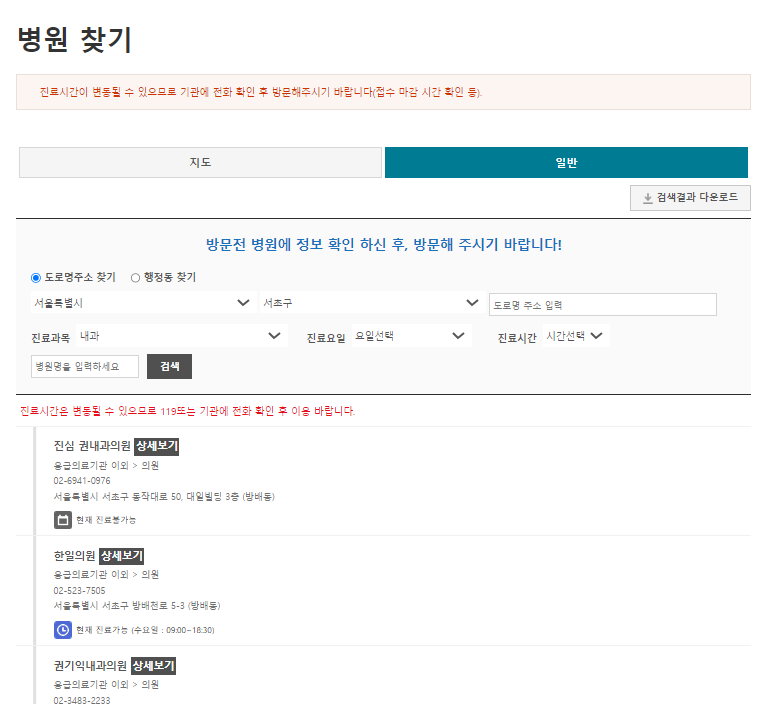Image resolution: width=760 pixels, height=704 pixels.
Task: Switch to the 일반 tab
Action: (x=566, y=162)
